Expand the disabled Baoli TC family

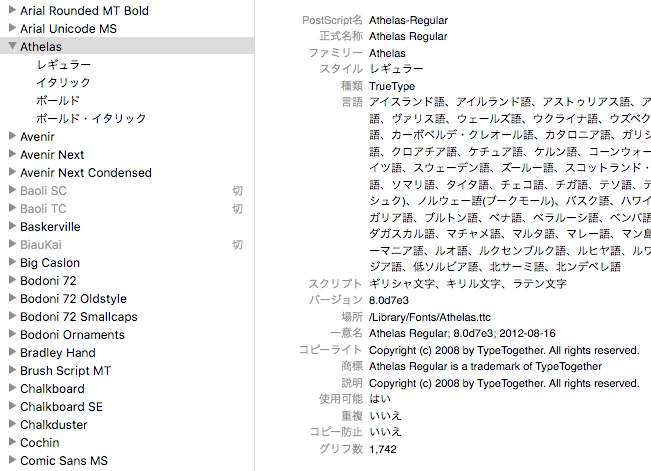(x=12, y=208)
